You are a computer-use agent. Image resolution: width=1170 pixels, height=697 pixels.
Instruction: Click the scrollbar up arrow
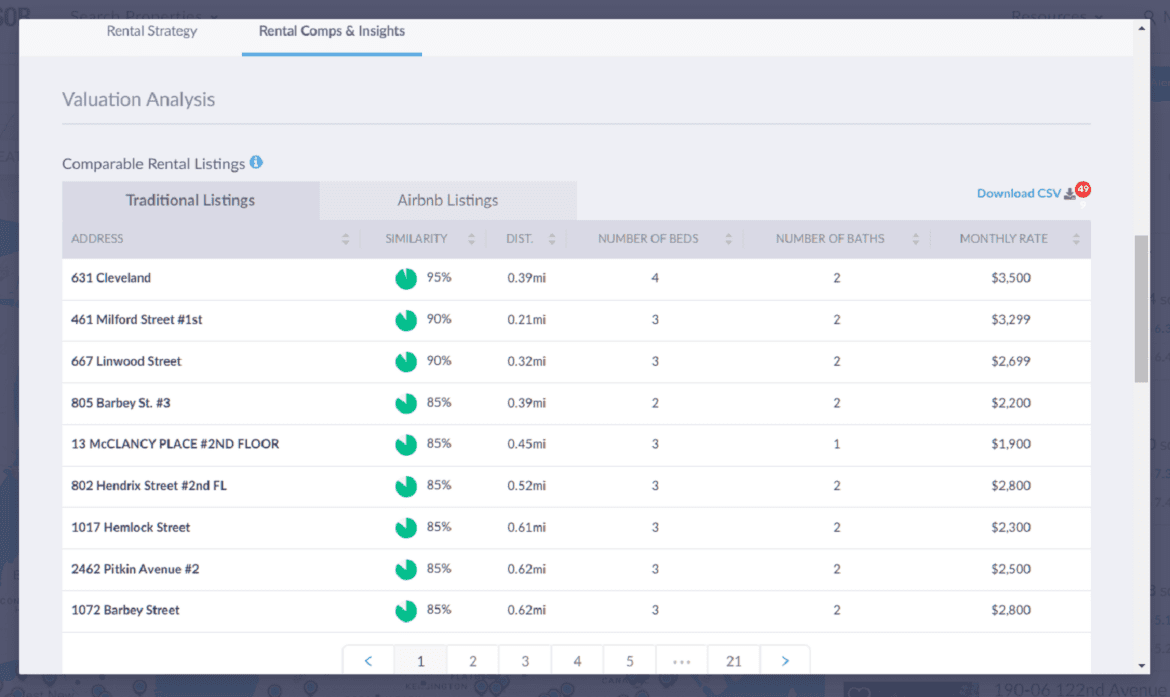click(x=1142, y=29)
